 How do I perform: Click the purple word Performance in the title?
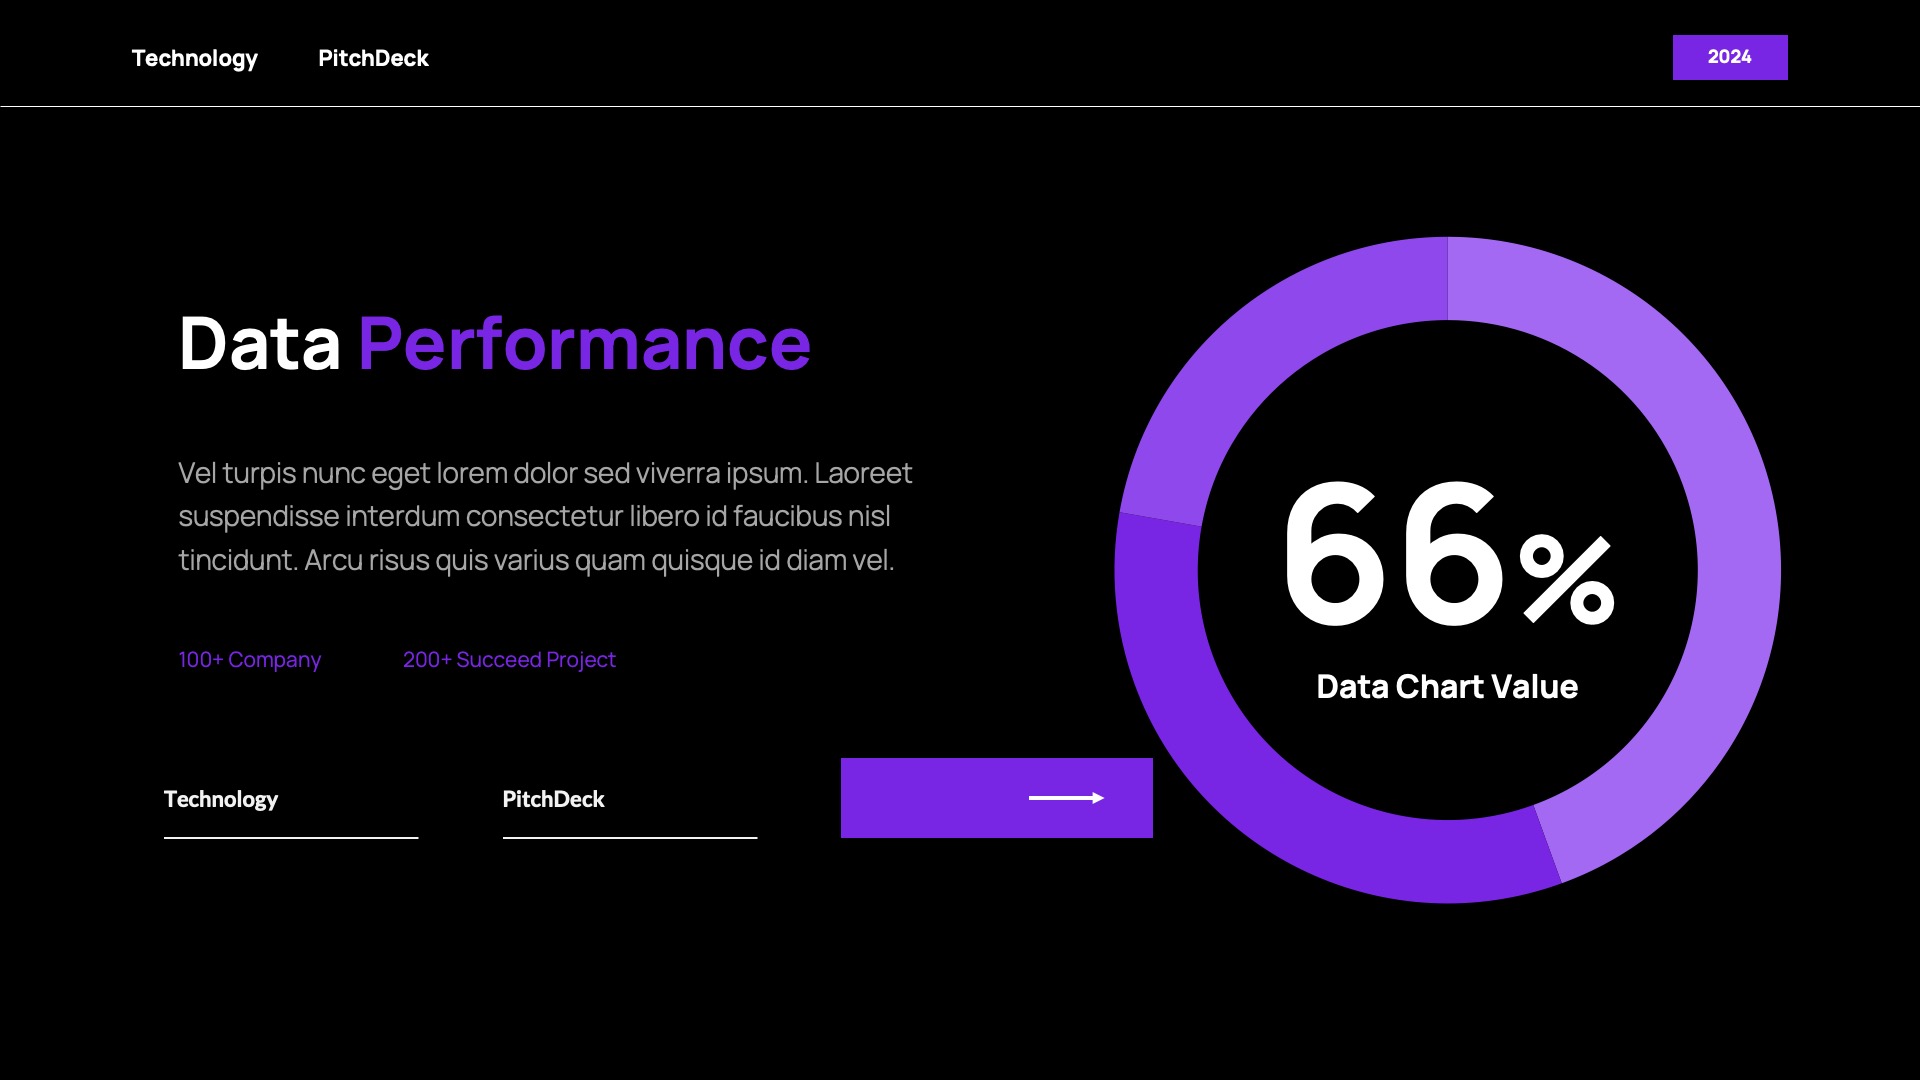click(584, 344)
